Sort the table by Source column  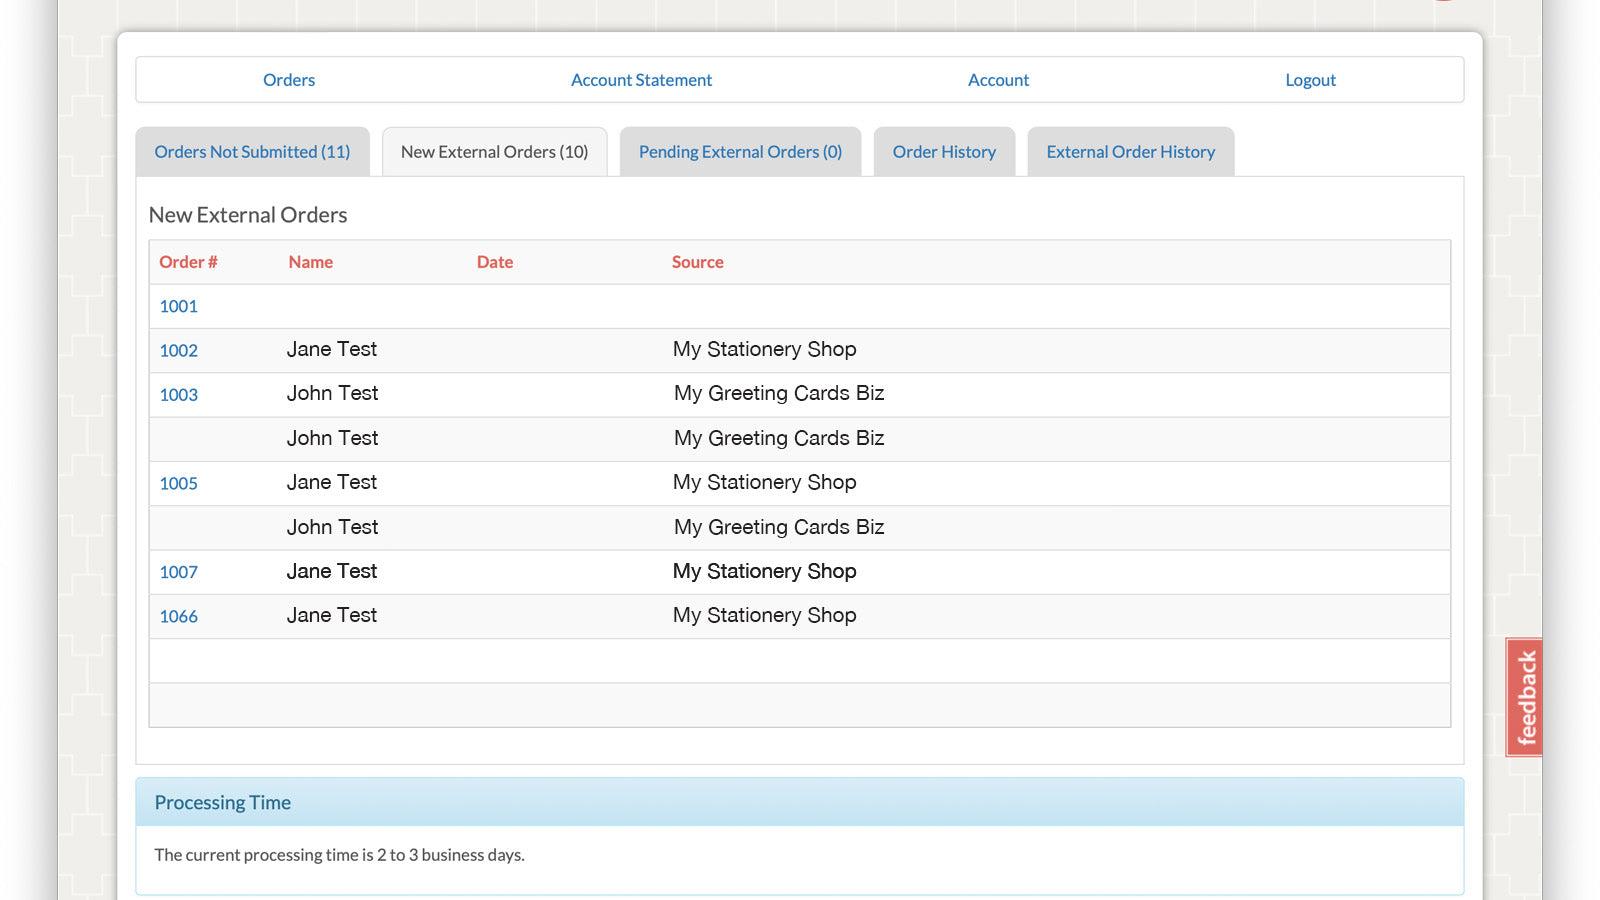pos(697,262)
